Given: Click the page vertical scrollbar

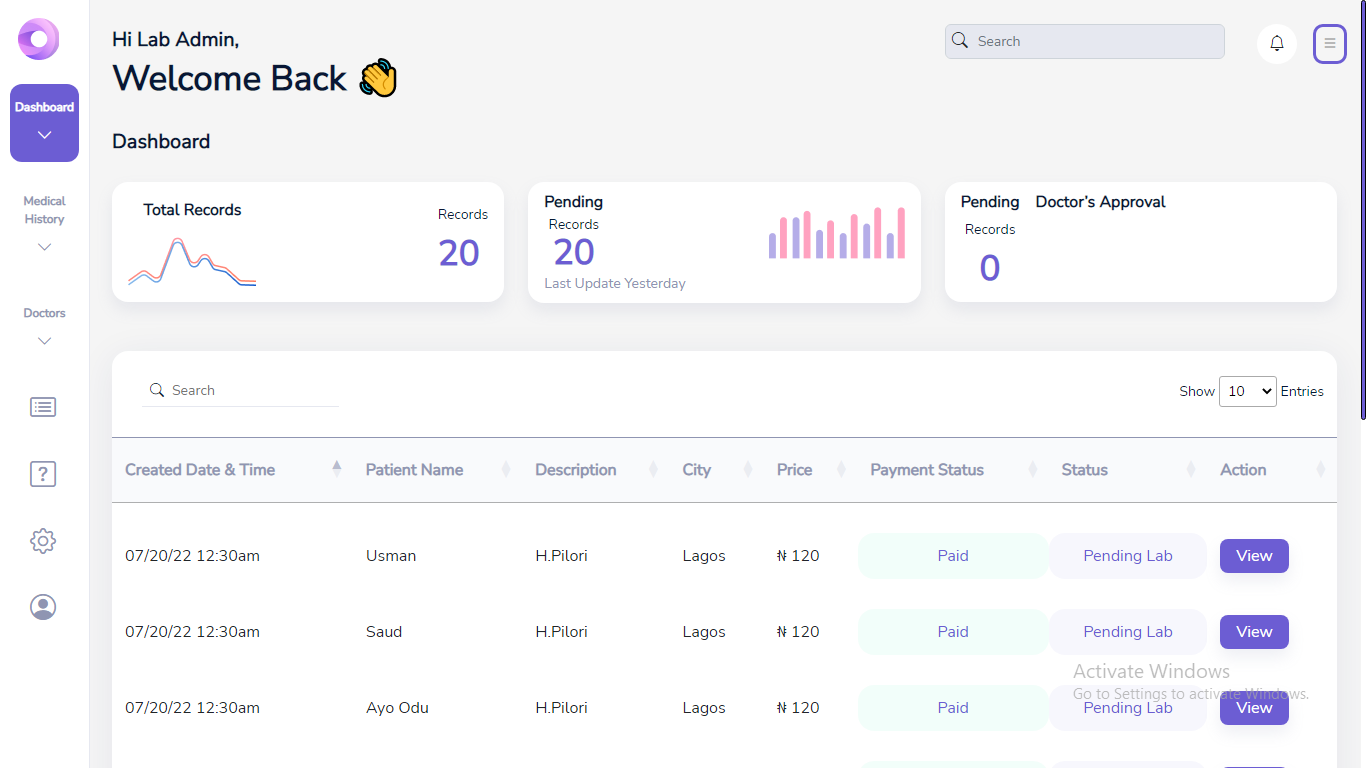Looking at the screenshot, I should click(1362, 210).
